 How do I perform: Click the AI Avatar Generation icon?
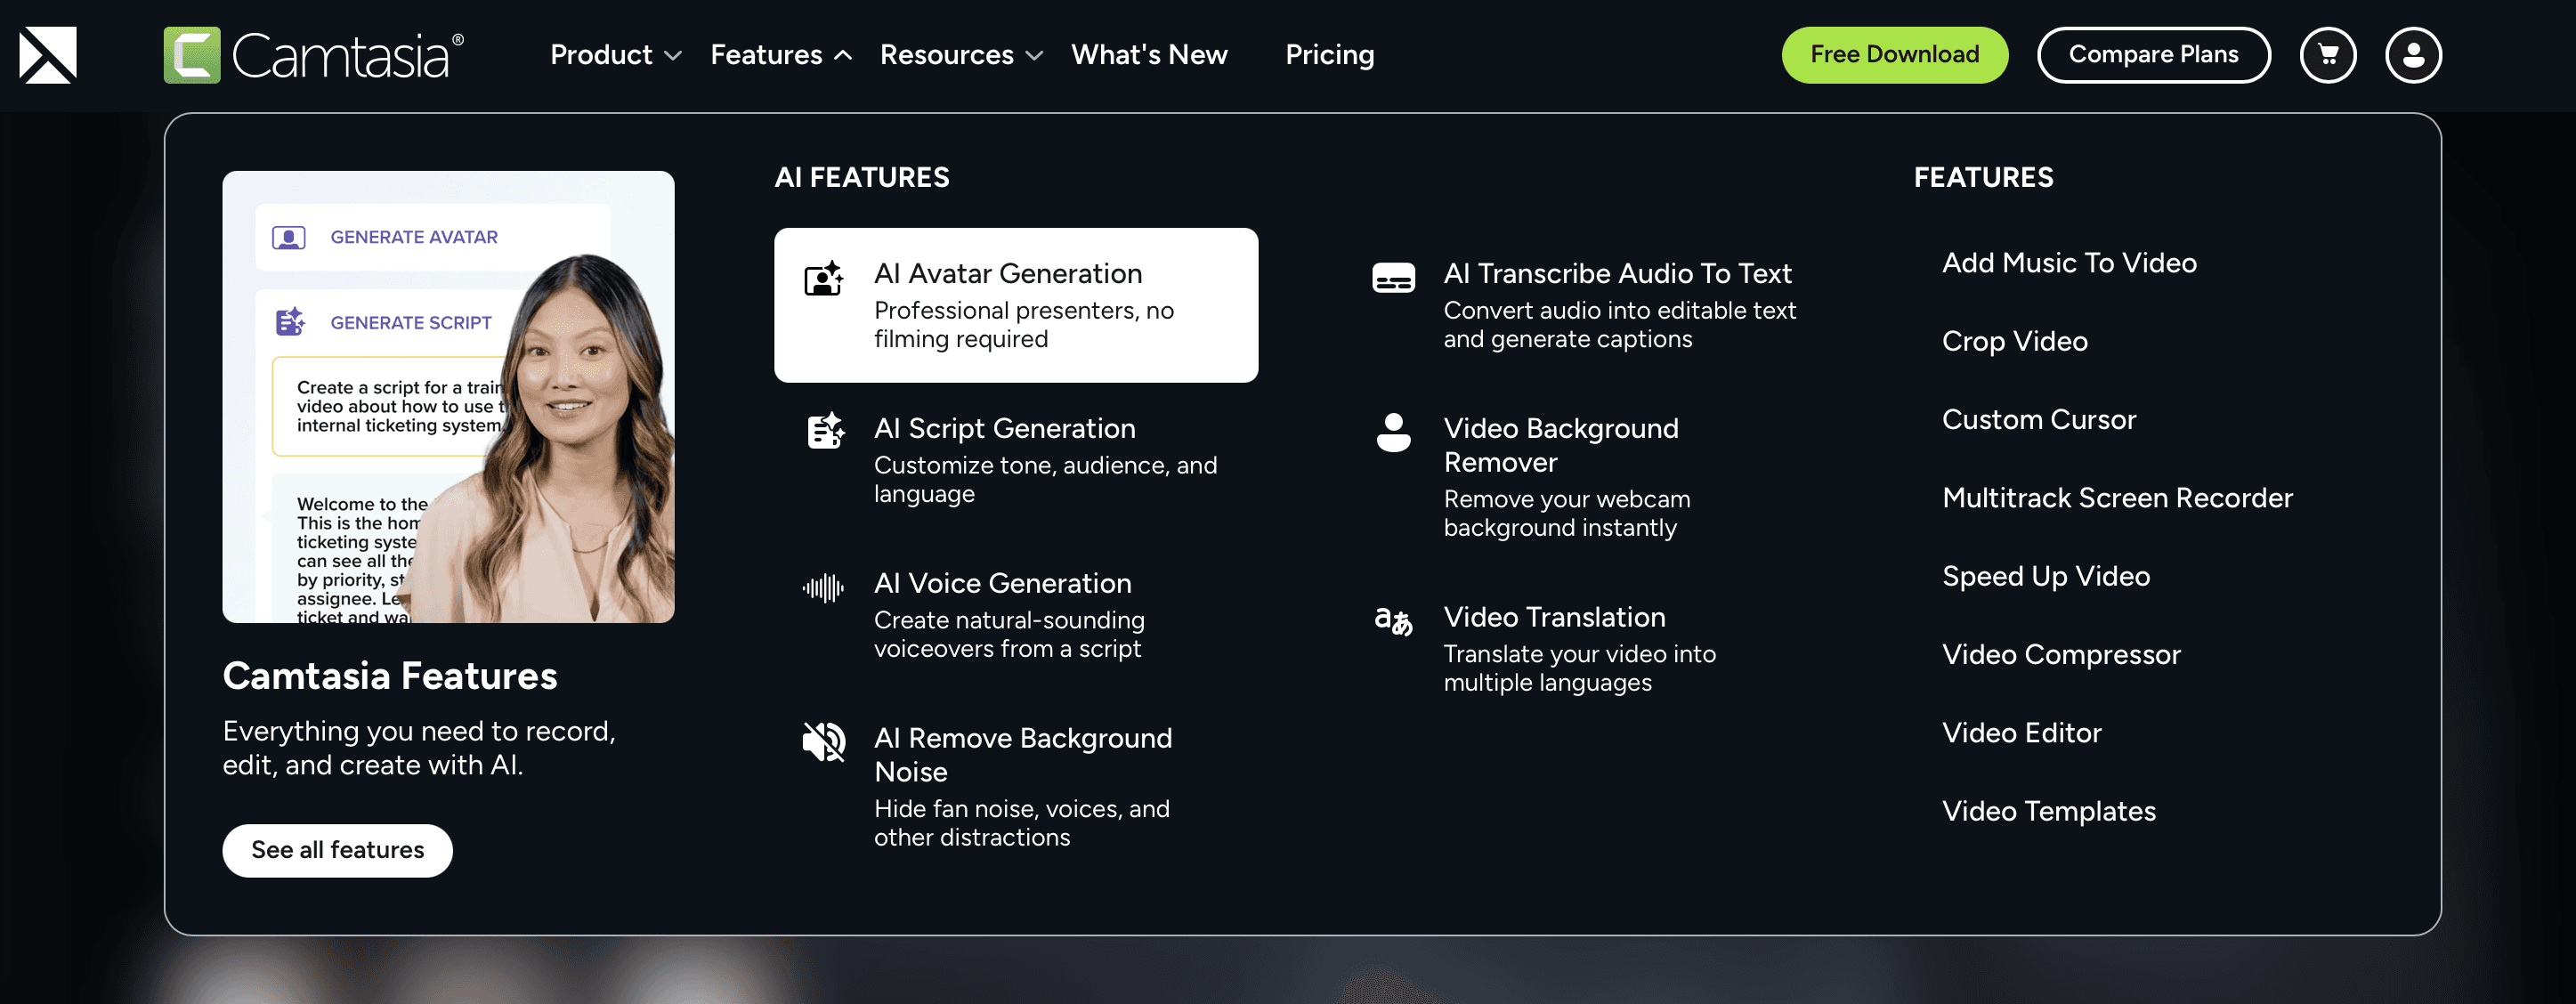[824, 279]
